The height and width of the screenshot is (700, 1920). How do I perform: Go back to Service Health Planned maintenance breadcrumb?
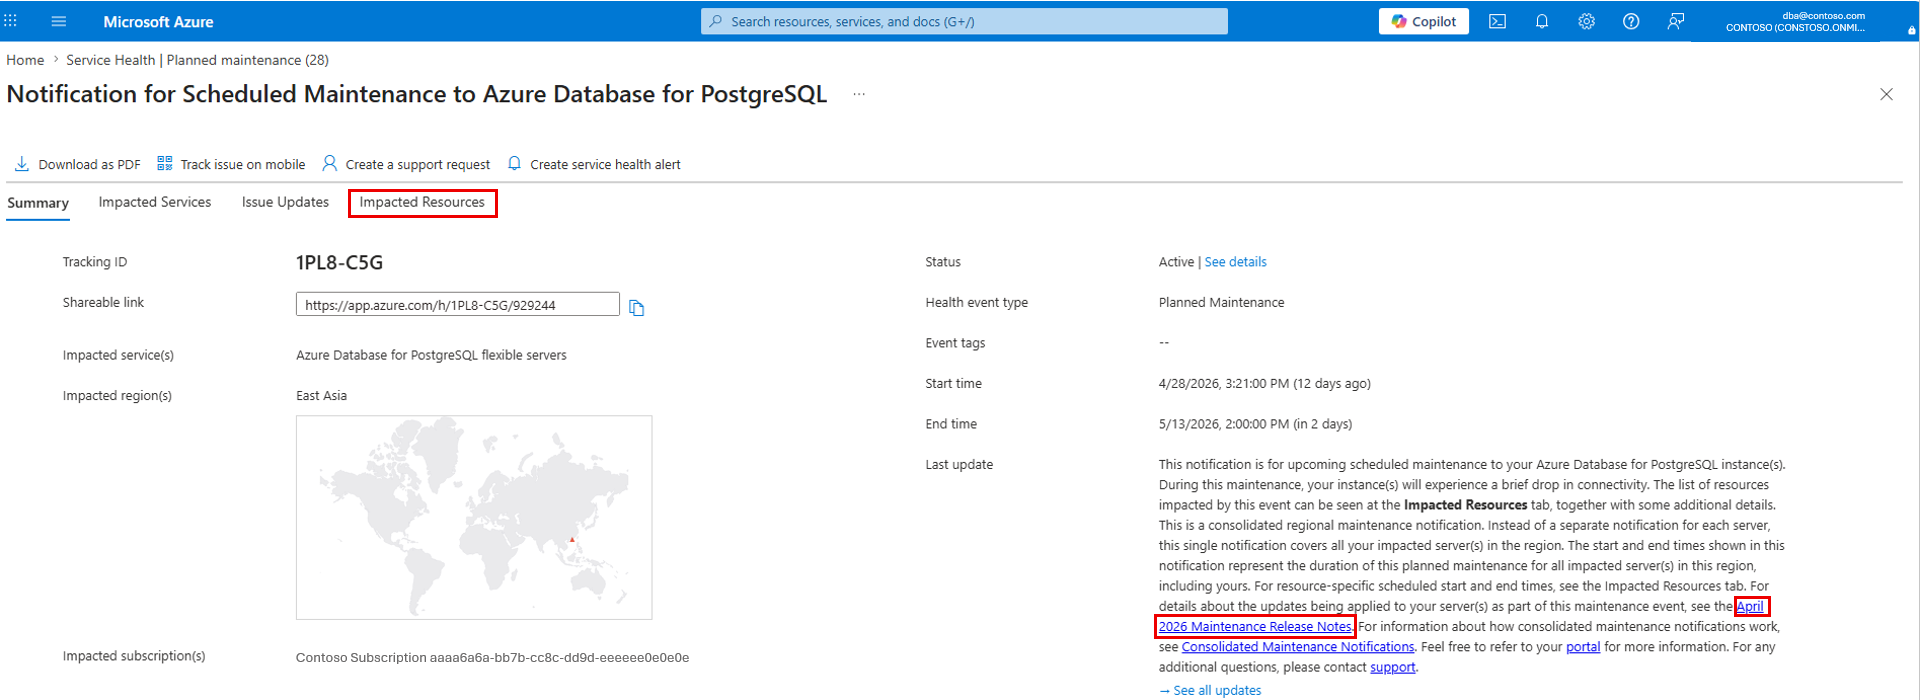click(x=197, y=60)
